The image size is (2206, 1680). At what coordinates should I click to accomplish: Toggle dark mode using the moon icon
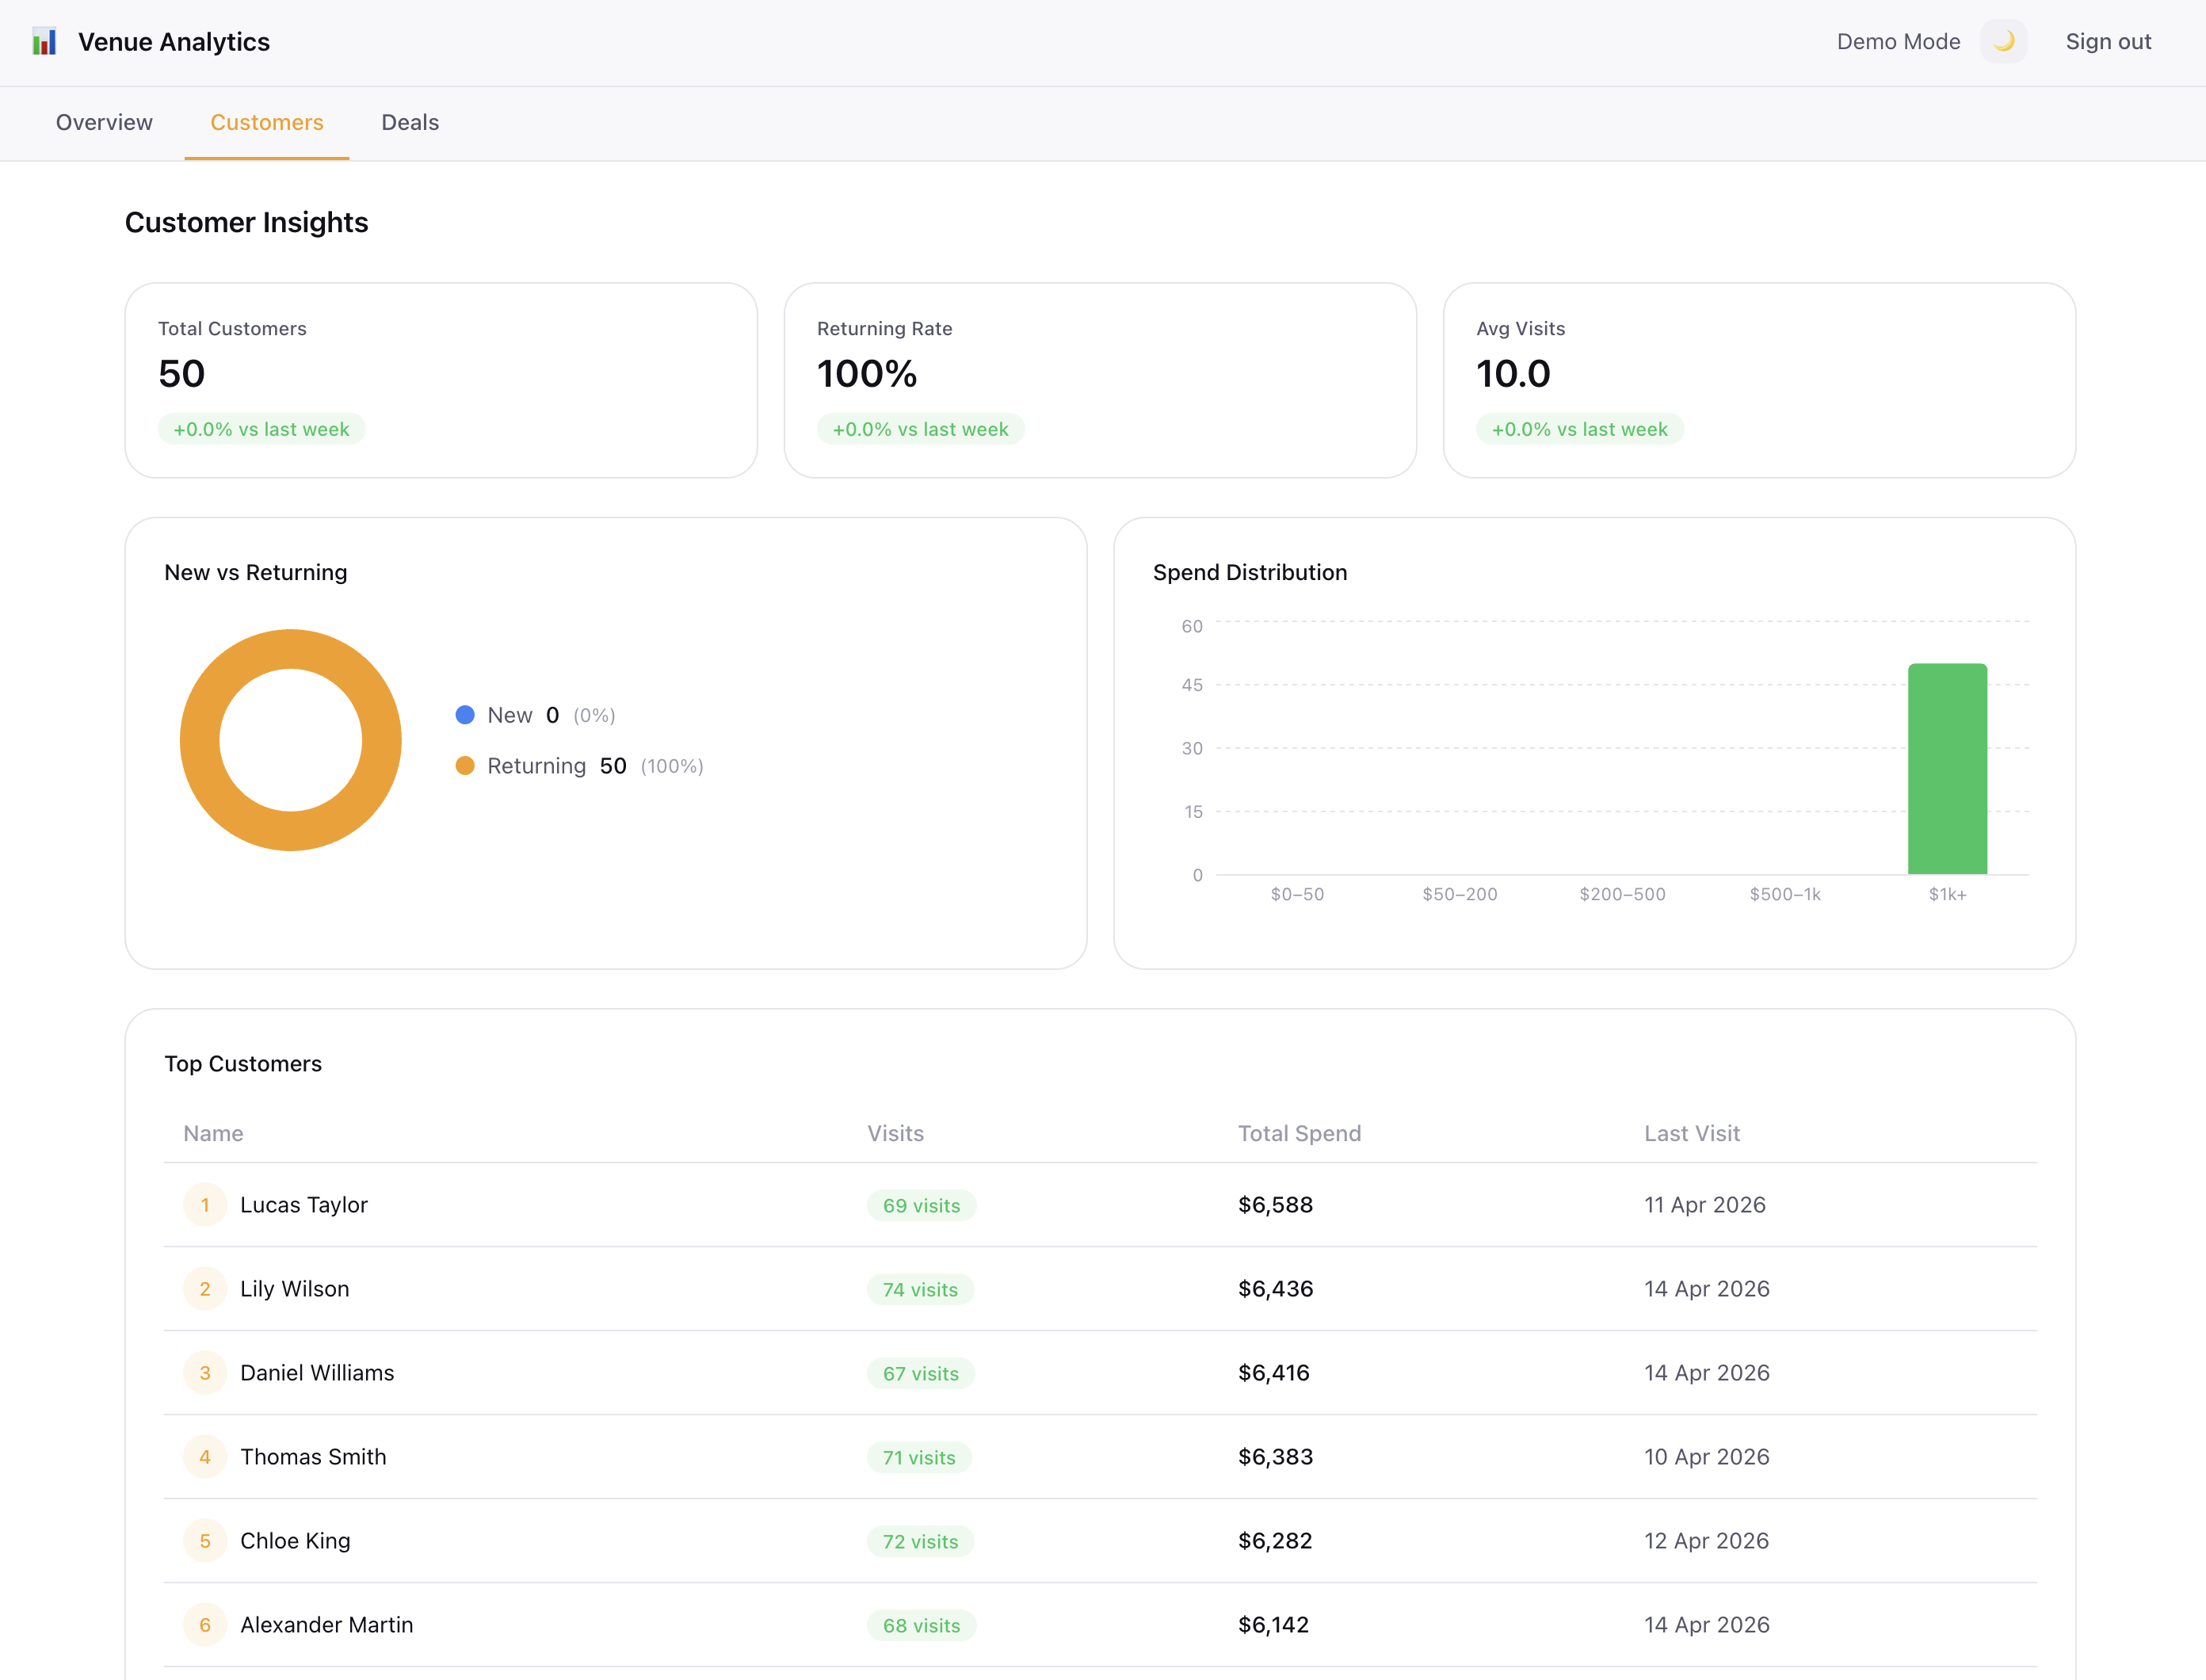[2003, 41]
